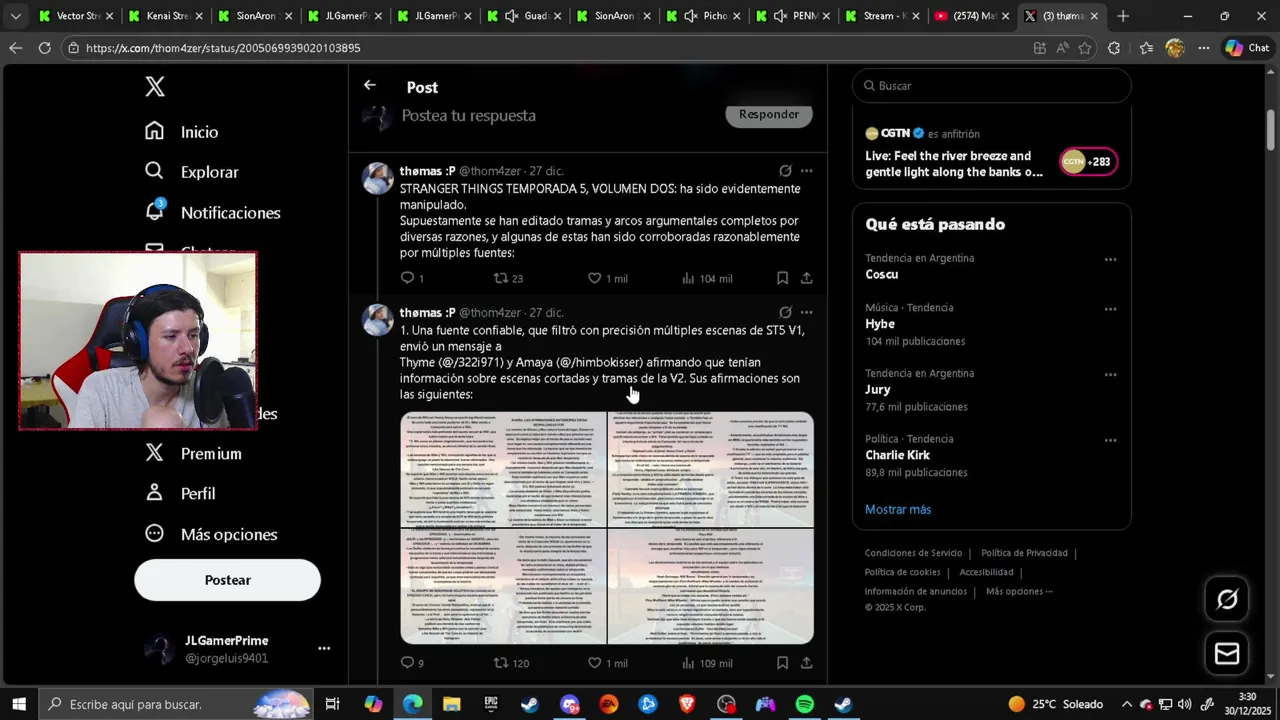
Task: Open options for Hybe trend
Action: (x=1110, y=309)
